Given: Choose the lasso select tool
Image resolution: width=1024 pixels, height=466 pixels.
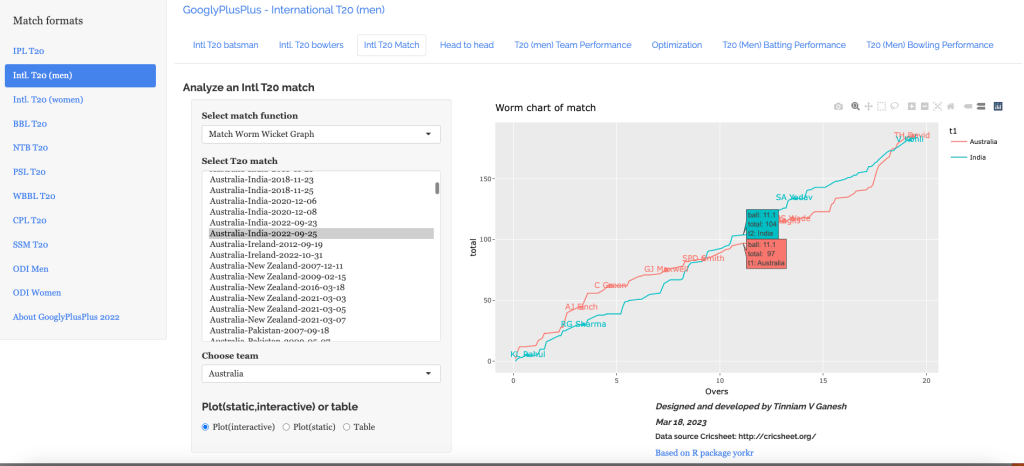Looking at the screenshot, I should (x=895, y=106).
